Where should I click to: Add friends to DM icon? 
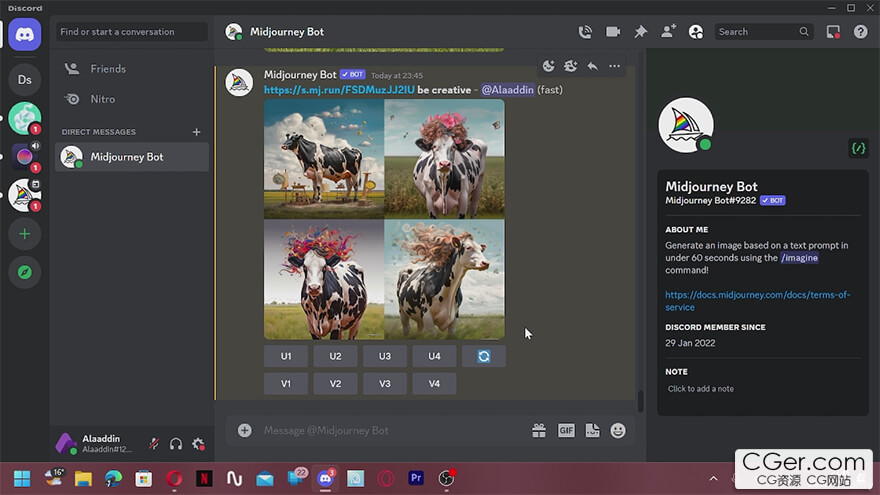click(x=668, y=32)
